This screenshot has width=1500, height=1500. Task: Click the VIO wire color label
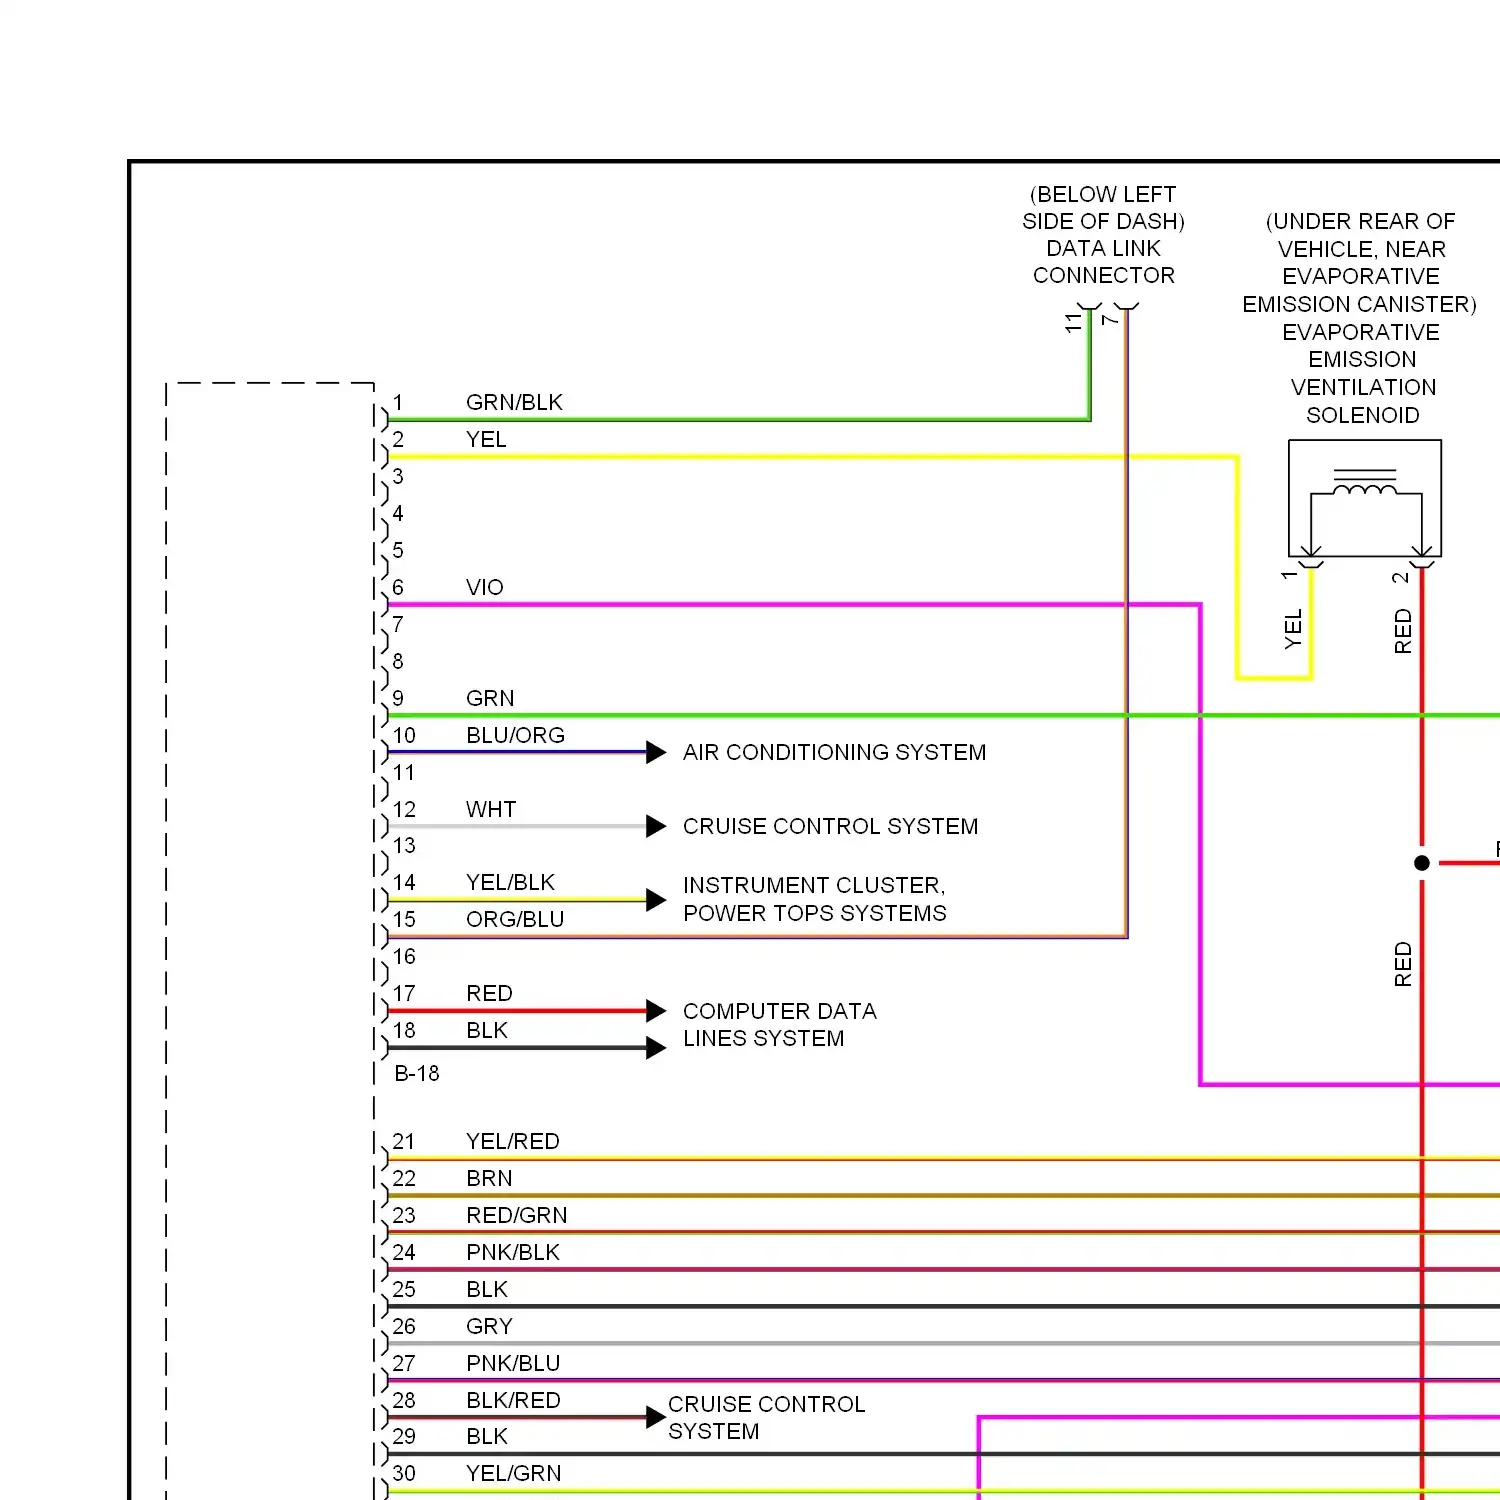(x=485, y=587)
